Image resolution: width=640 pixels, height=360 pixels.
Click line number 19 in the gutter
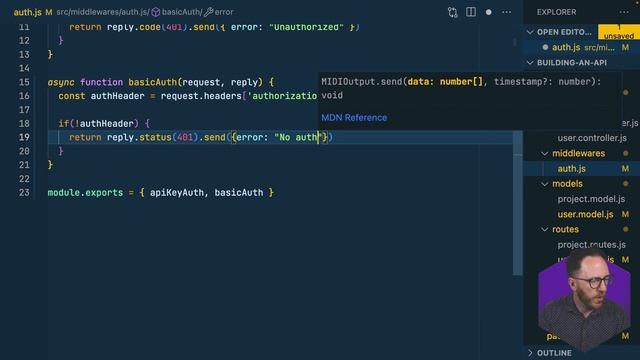[x=24, y=137]
